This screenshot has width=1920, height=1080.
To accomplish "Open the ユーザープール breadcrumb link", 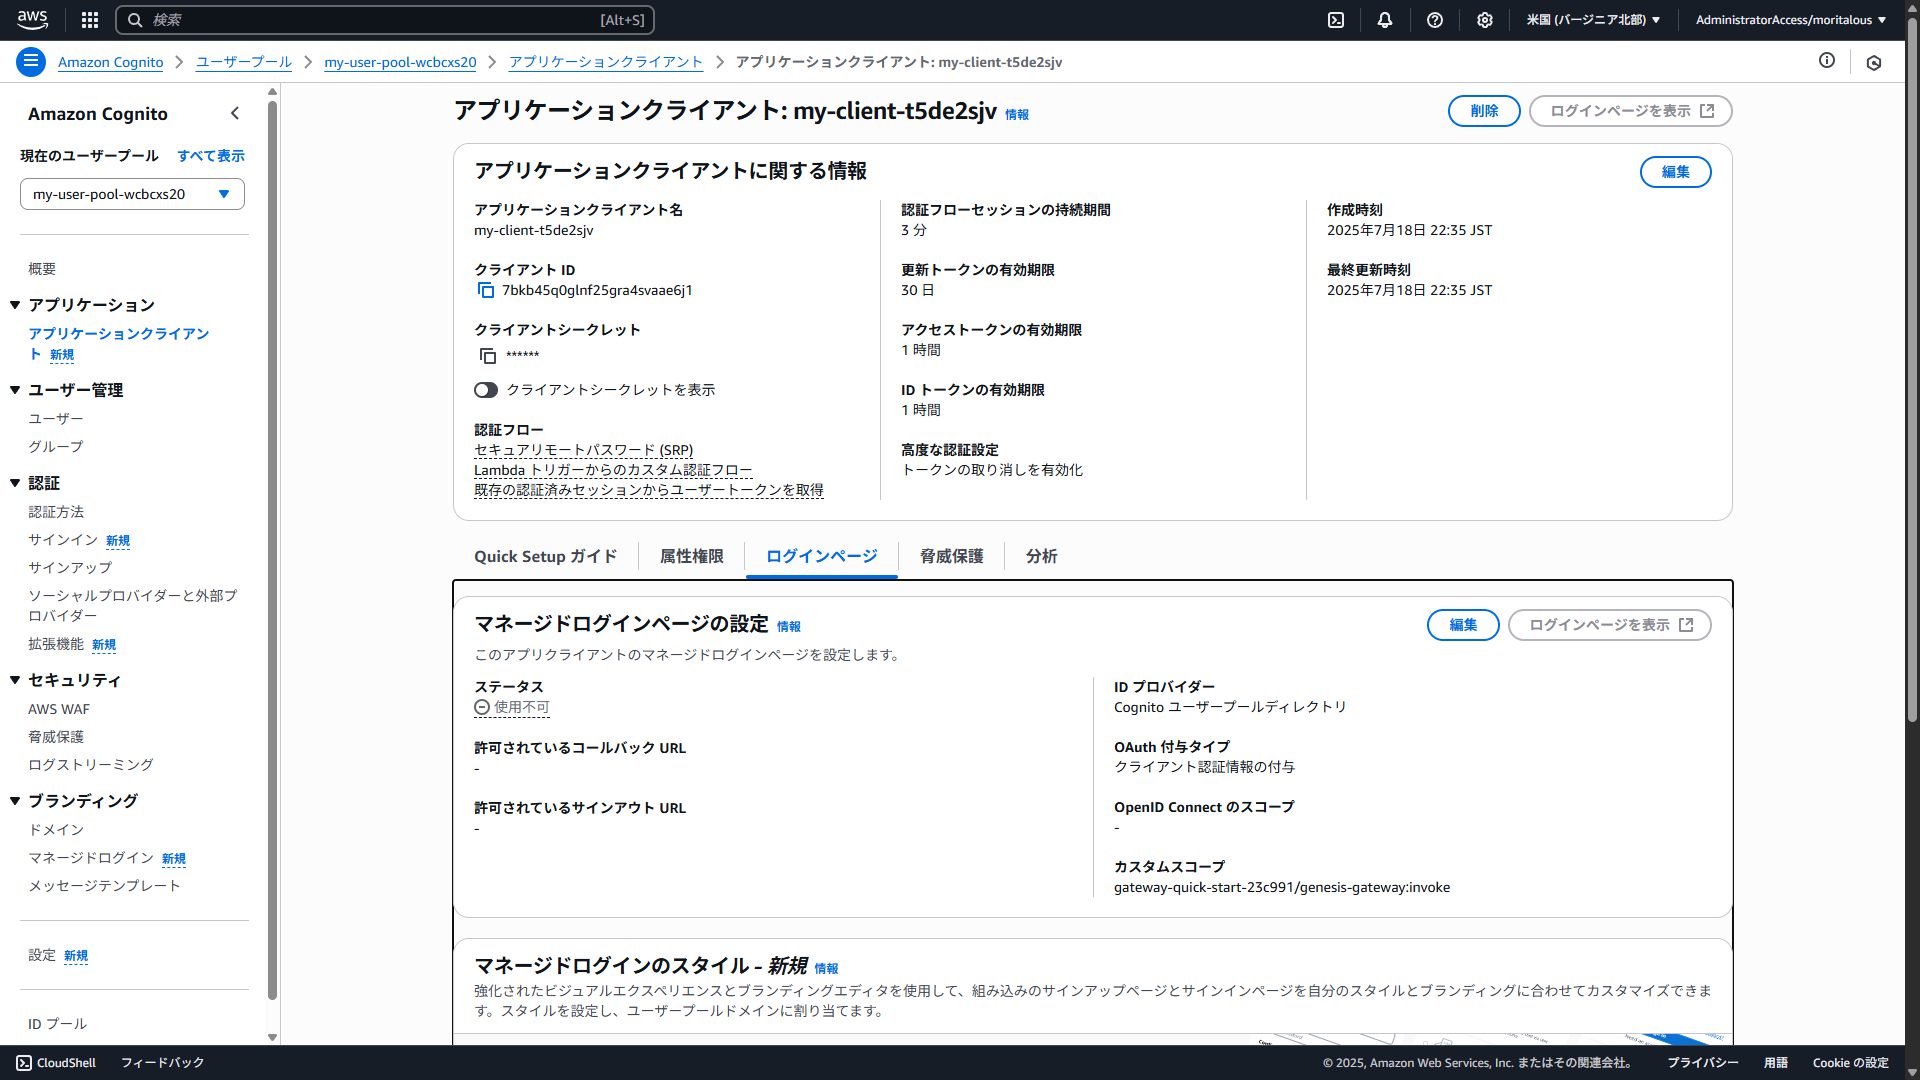I will (243, 62).
